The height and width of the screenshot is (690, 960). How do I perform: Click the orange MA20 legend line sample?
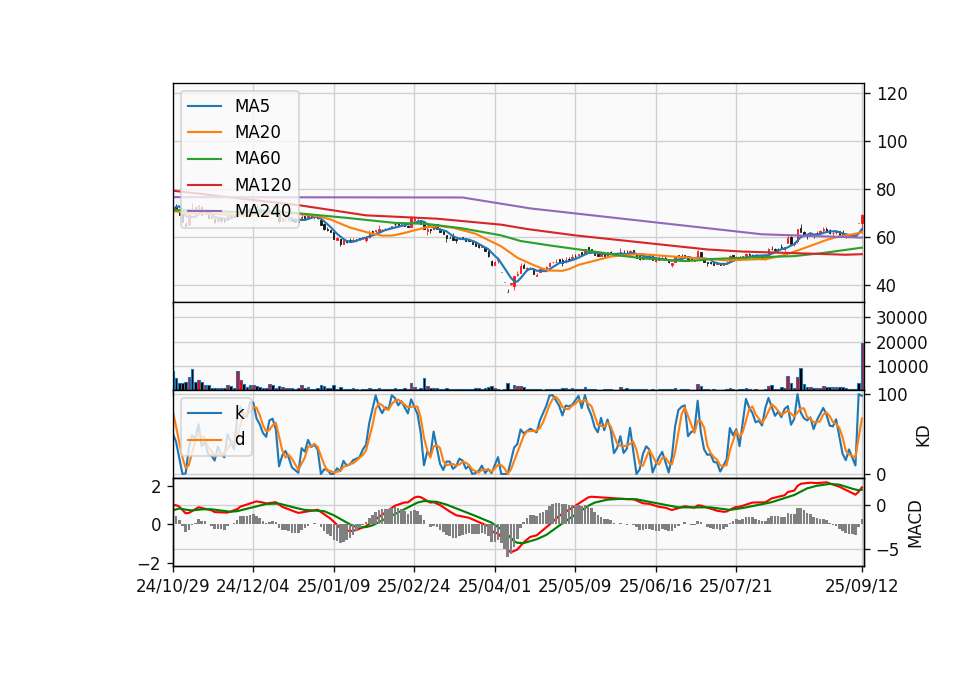(204, 132)
